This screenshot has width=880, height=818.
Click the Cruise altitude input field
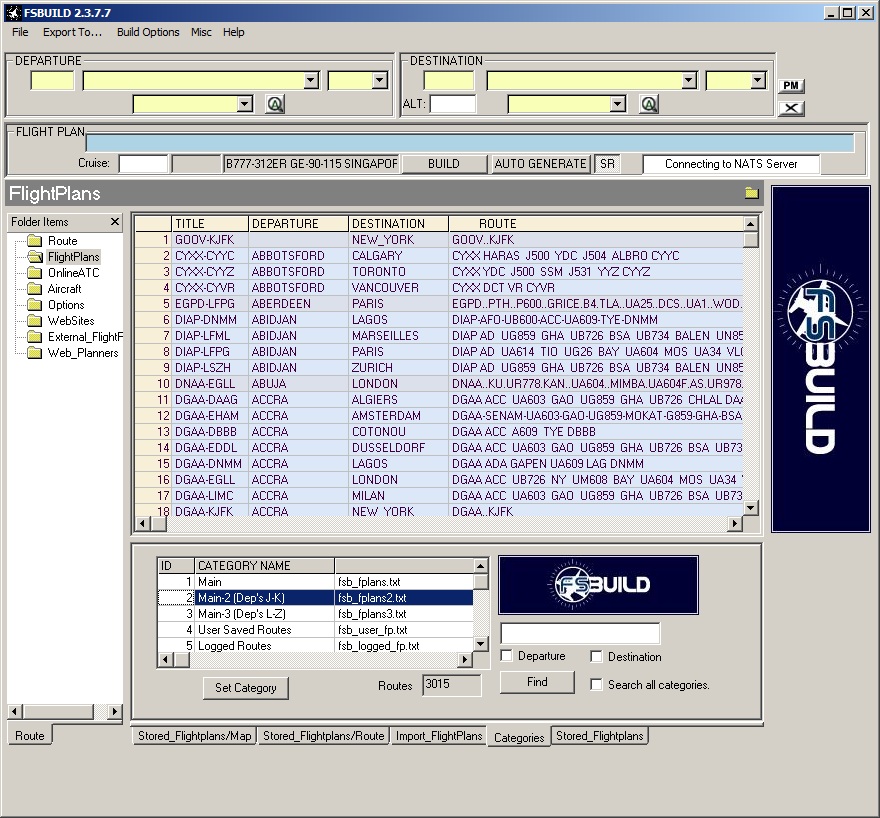pos(144,164)
